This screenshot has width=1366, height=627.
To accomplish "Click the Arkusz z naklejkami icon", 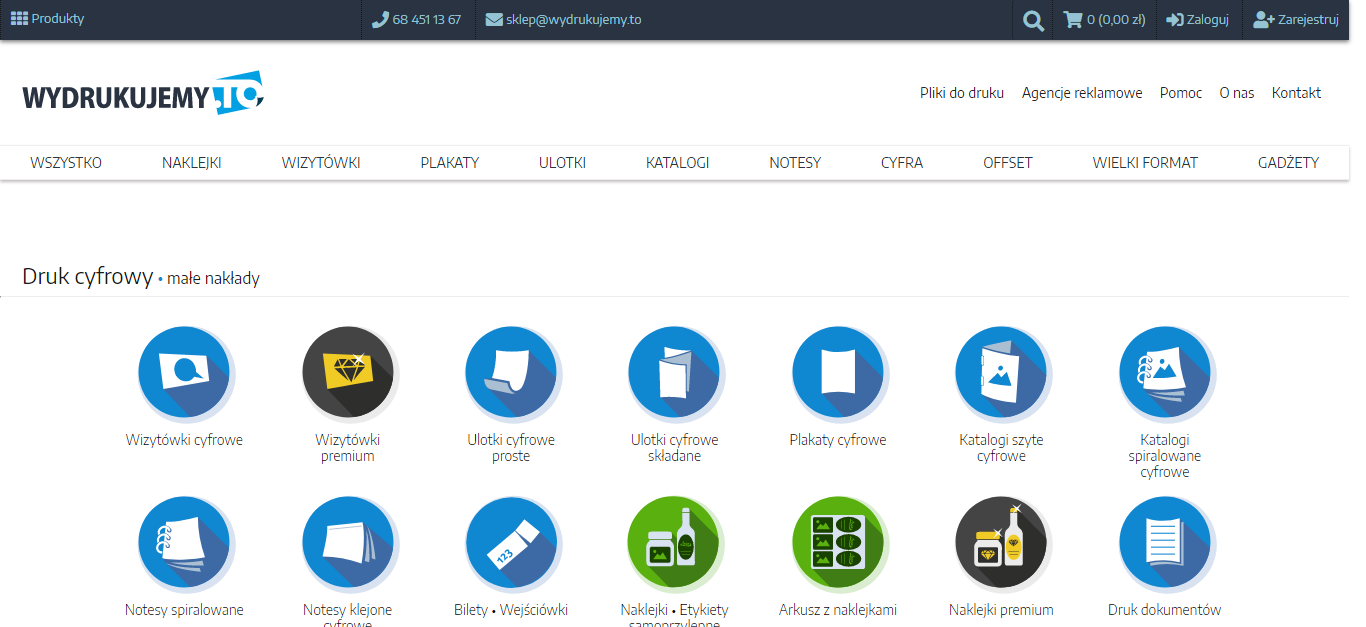I will pos(838,542).
